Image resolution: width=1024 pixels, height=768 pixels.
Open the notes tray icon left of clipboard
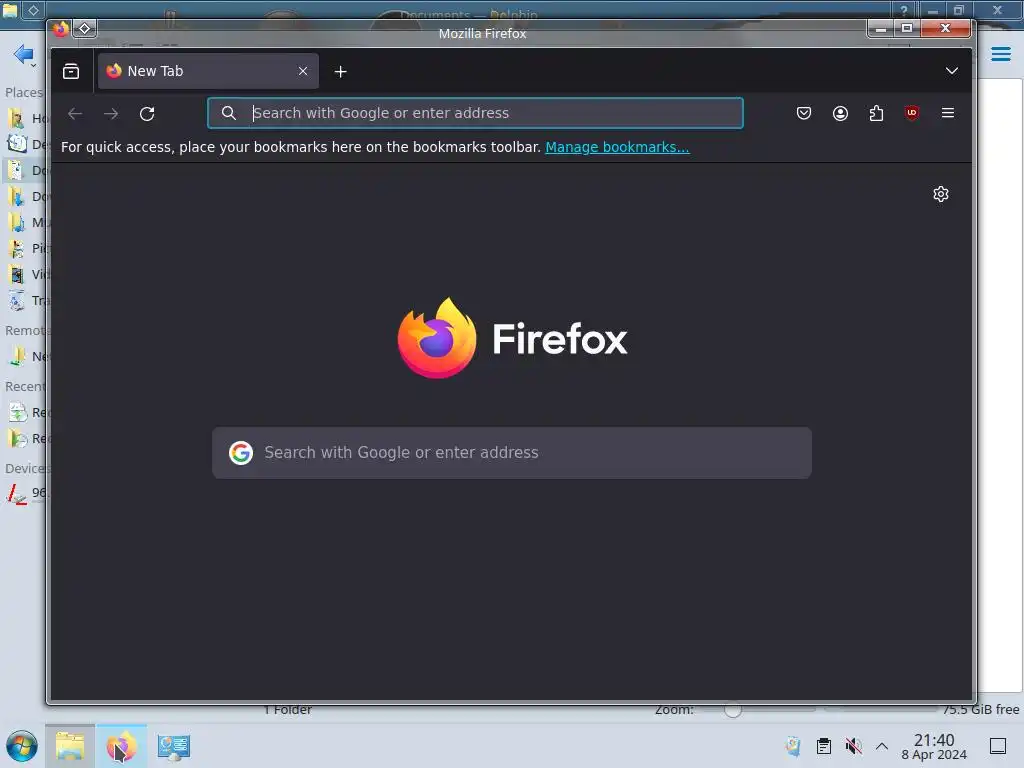pos(793,746)
